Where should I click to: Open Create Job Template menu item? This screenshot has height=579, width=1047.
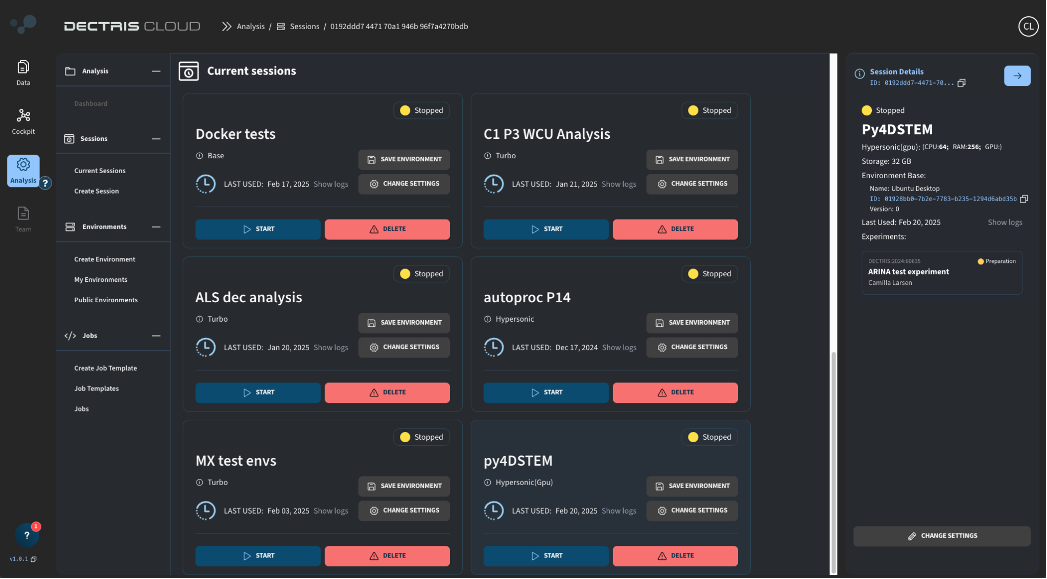click(x=106, y=369)
